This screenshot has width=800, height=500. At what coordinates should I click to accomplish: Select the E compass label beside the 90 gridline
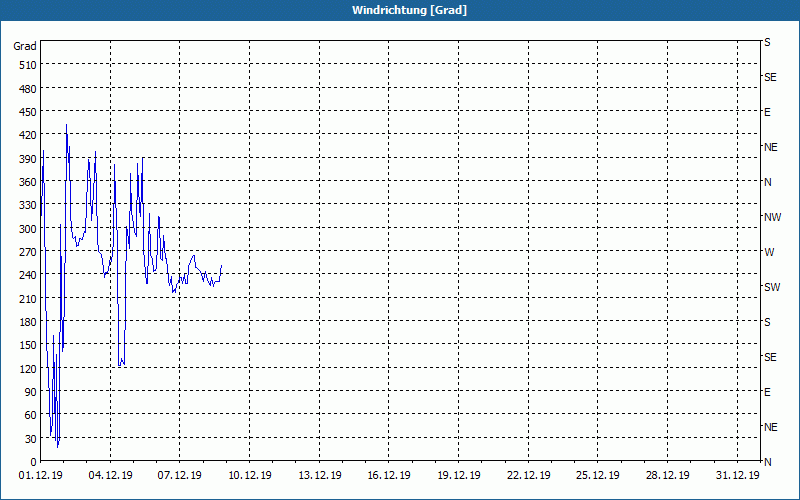[x=767, y=392]
